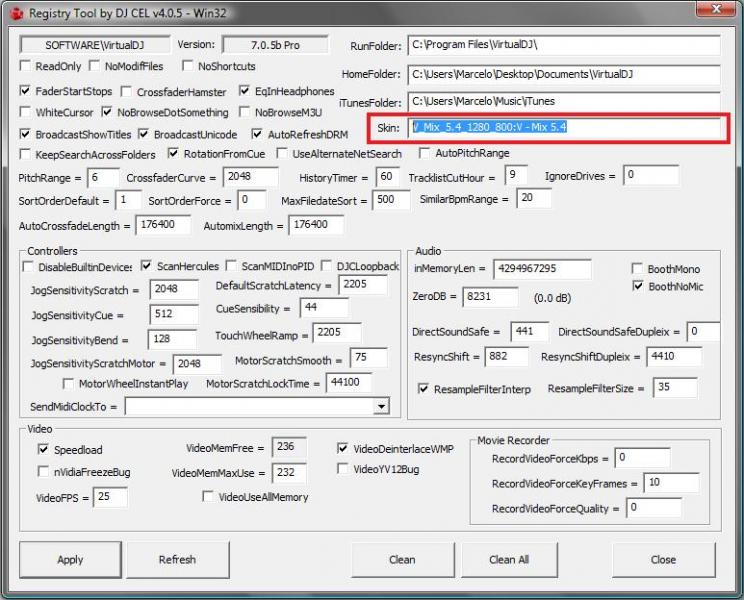Click the Skin input field
This screenshot has height=600, width=744.
pos(565,127)
